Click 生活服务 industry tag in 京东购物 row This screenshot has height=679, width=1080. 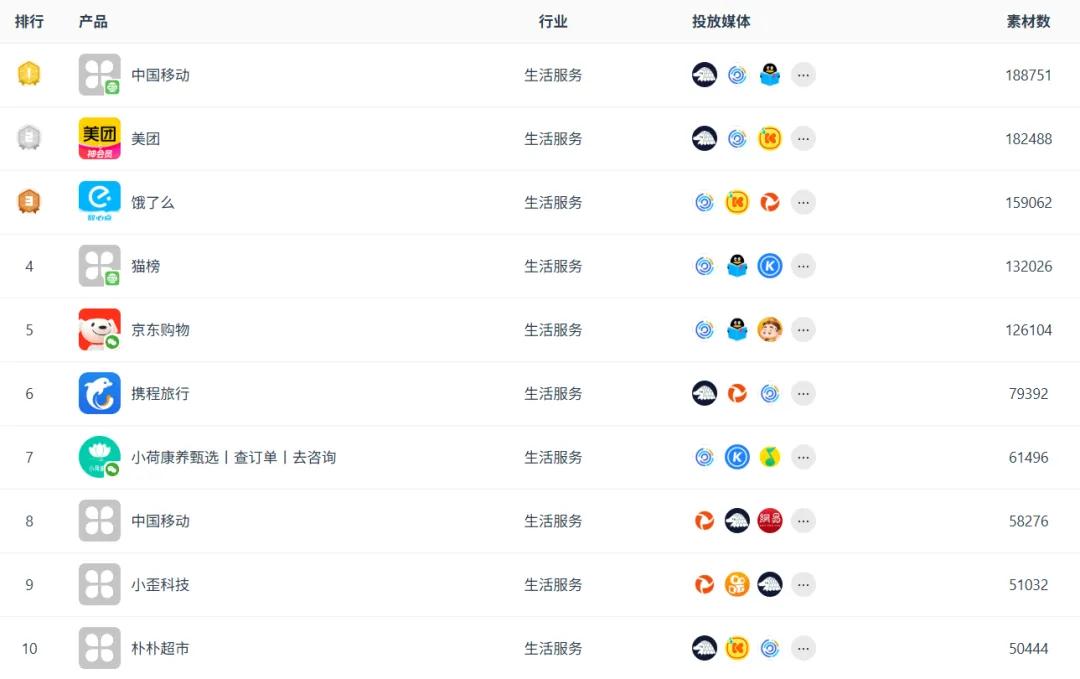click(553, 330)
